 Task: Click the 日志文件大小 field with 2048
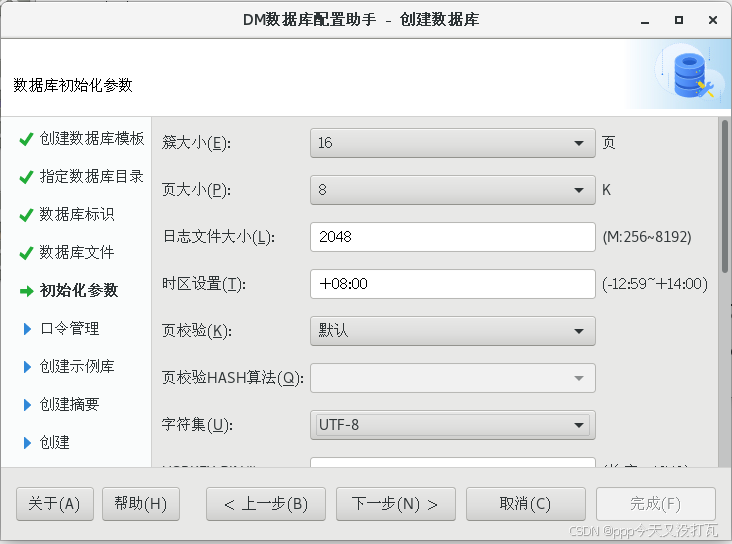(452, 237)
